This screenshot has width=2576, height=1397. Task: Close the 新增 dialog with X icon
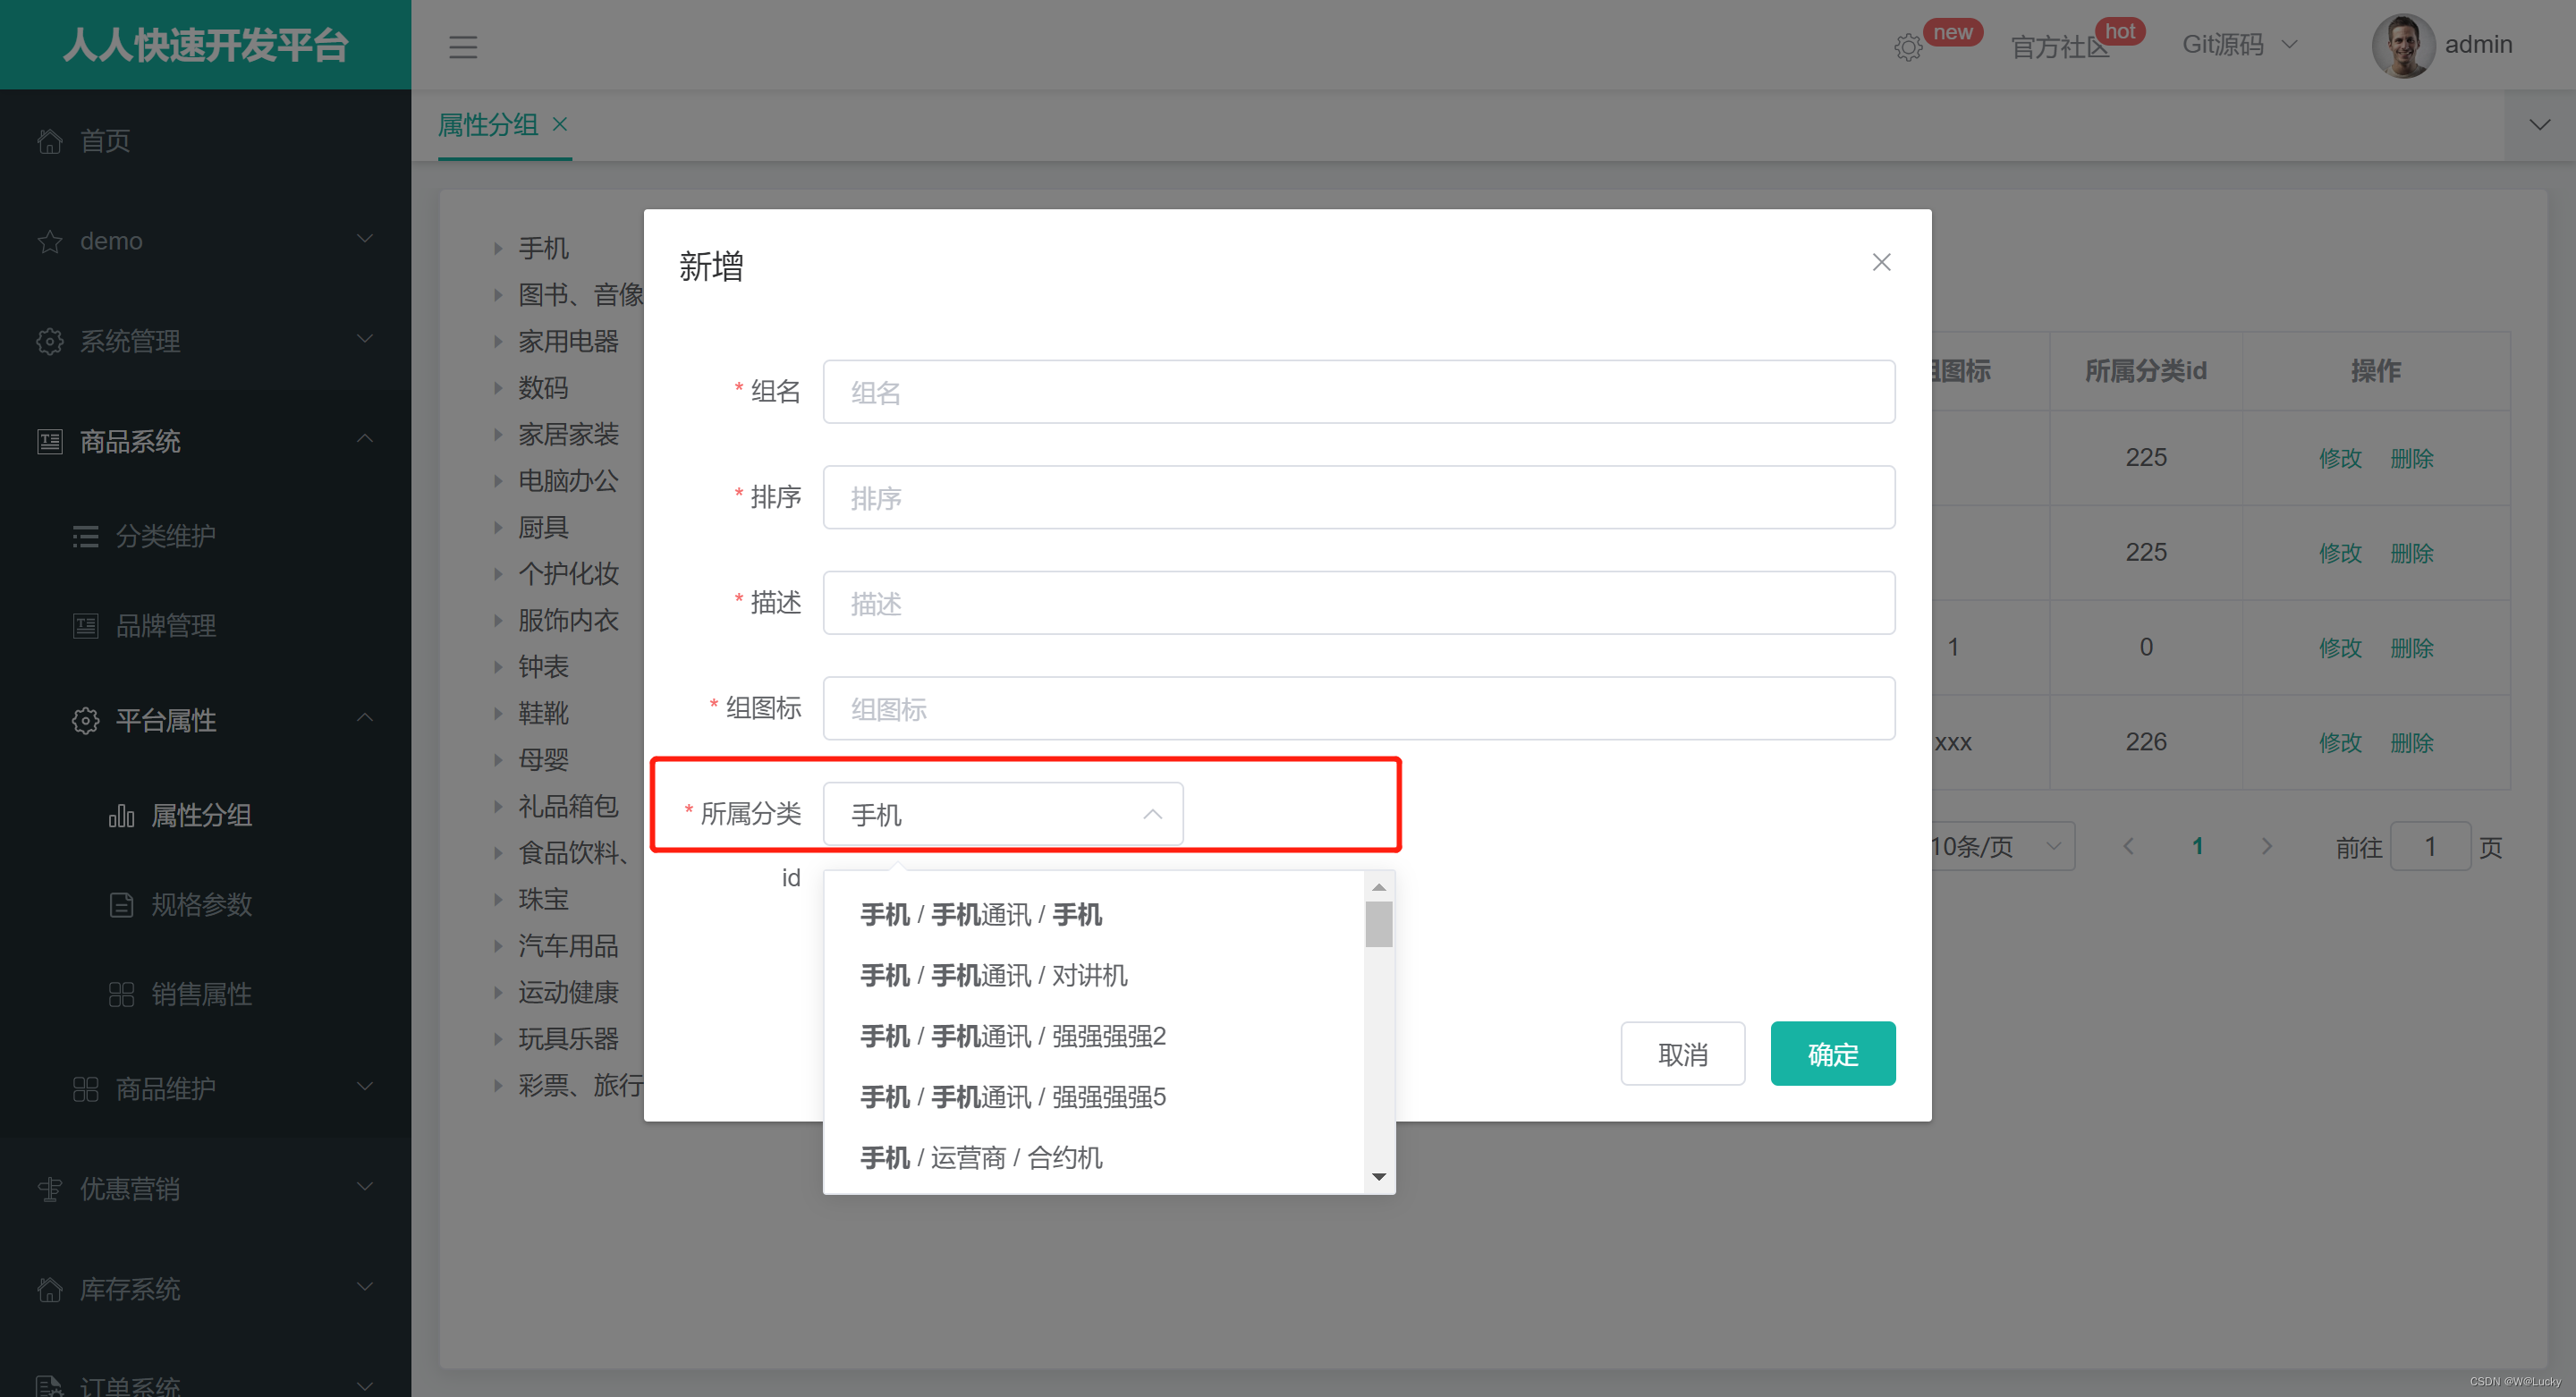1881,262
